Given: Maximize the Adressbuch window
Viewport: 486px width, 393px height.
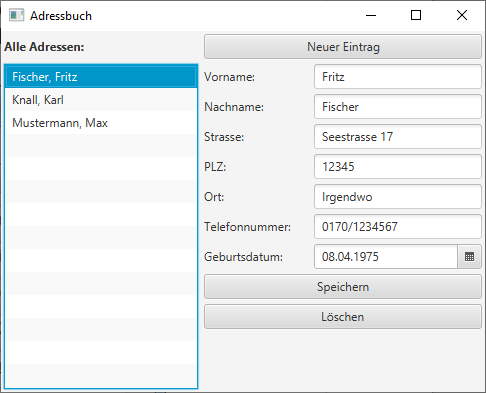Looking at the screenshot, I should [416, 15].
